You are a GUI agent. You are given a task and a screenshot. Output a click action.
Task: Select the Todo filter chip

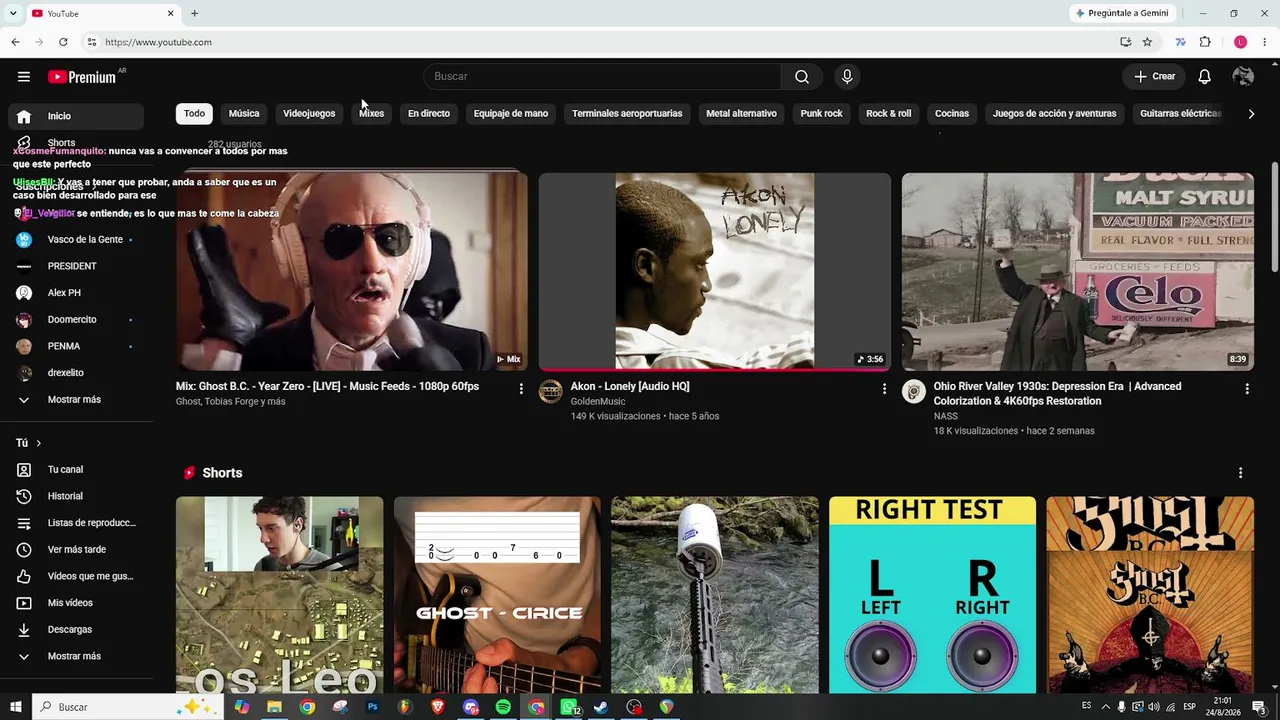click(194, 114)
